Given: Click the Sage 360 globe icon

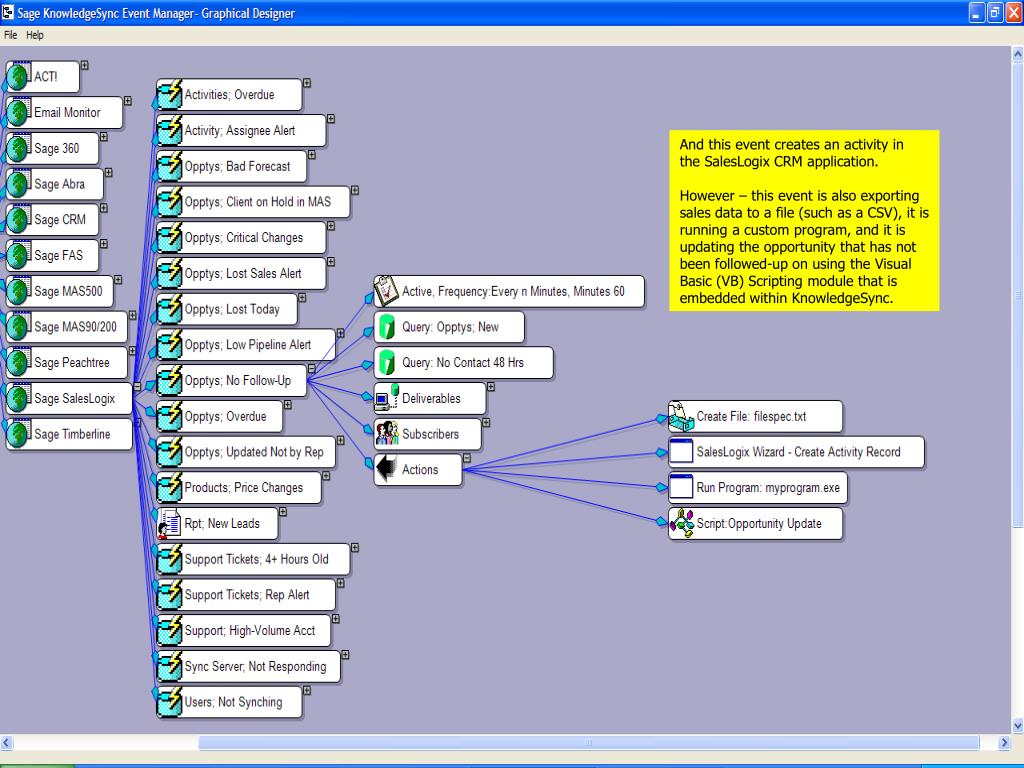Looking at the screenshot, I should pyautogui.click(x=19, y=148).
